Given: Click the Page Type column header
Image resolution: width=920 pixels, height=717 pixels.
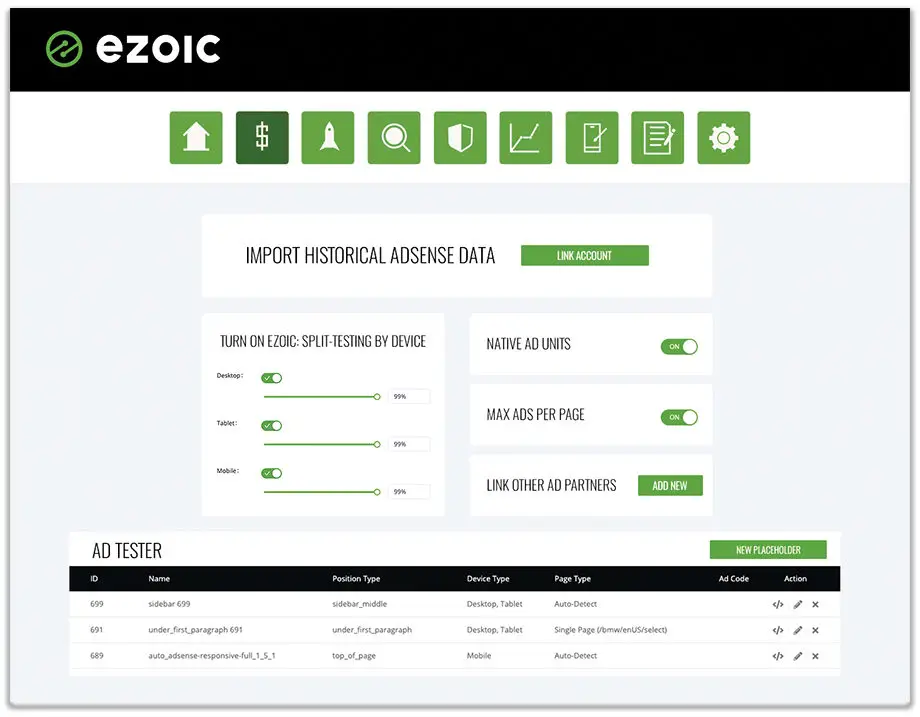Looking at the screenshot, I should 573,579.
